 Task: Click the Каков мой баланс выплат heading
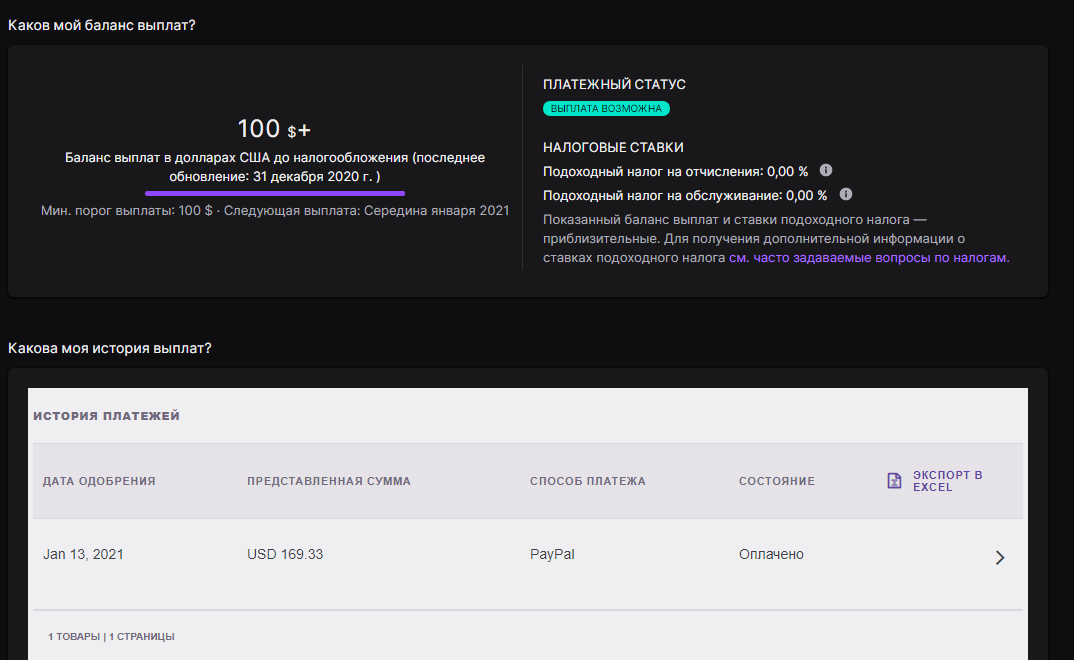(101, 24)
